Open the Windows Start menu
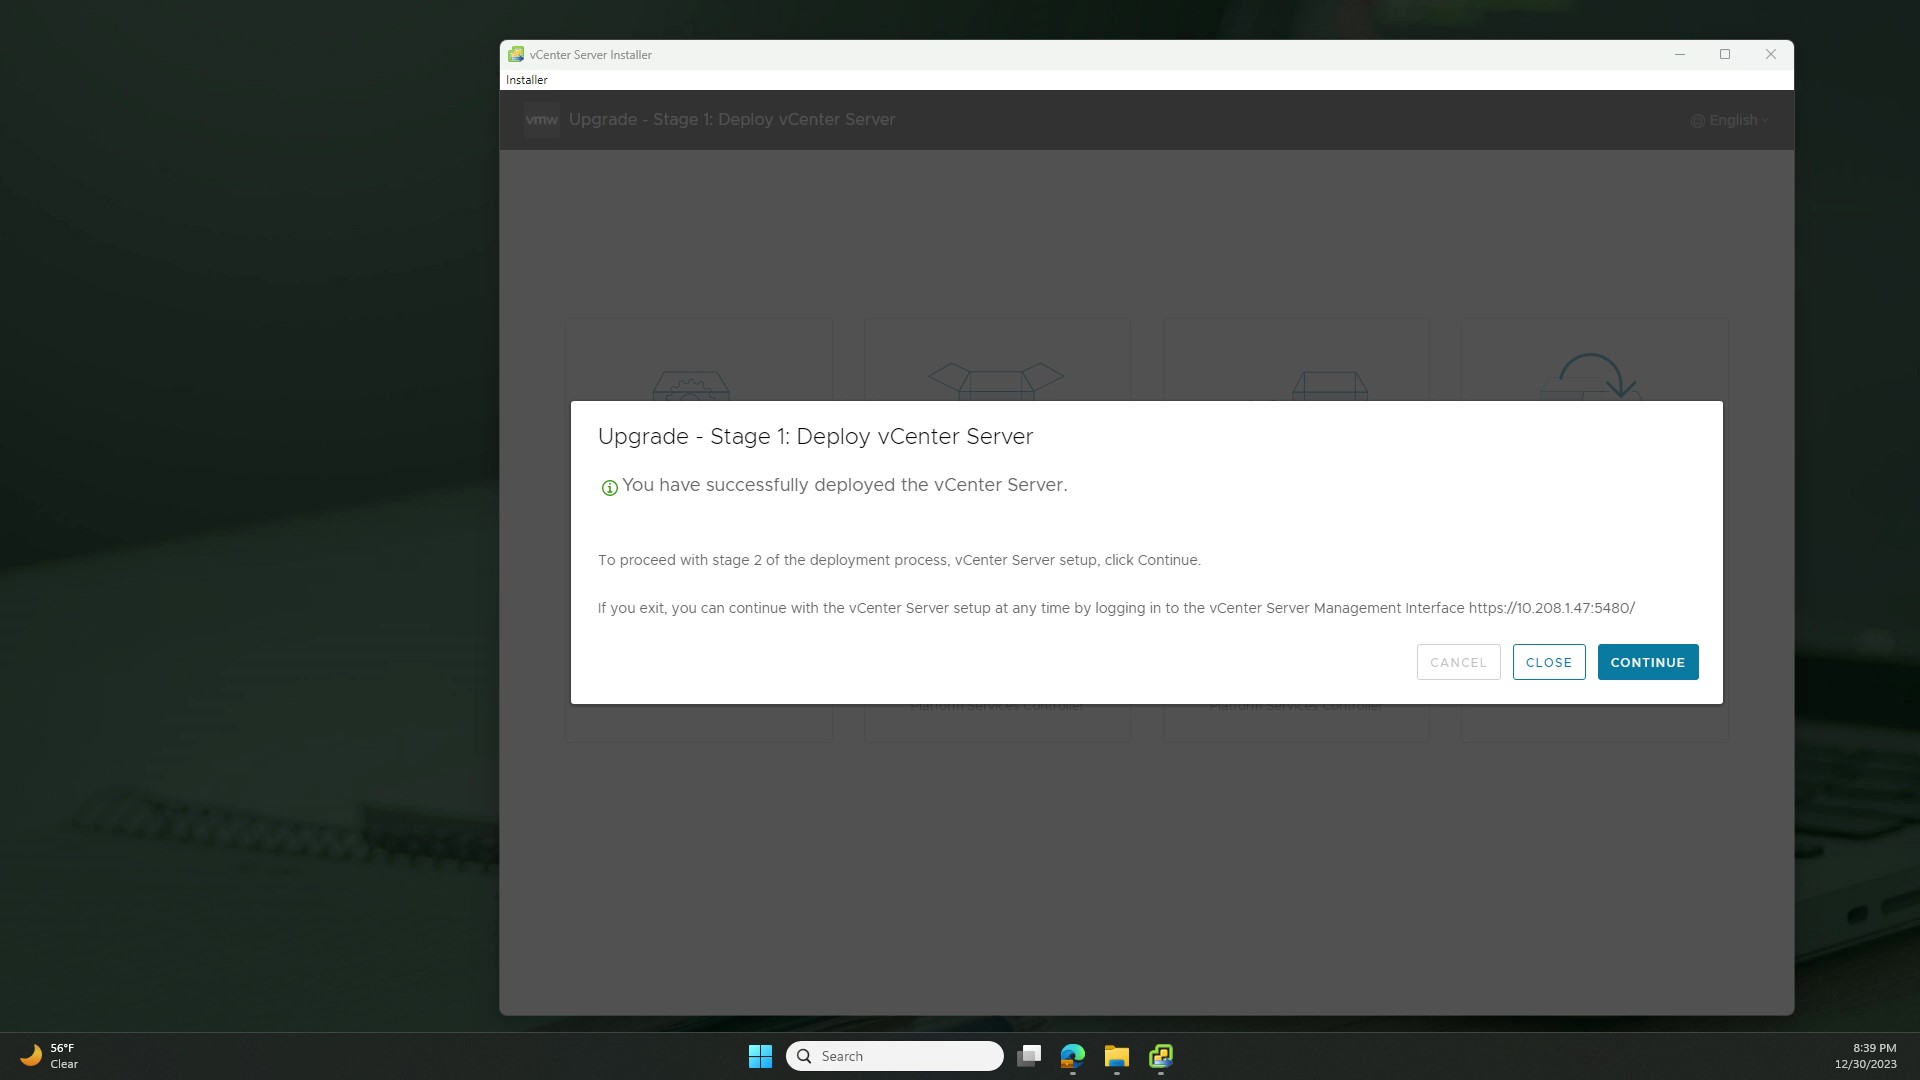The height and width of the screenshot is (1080, 1920). click(760, 1056)
